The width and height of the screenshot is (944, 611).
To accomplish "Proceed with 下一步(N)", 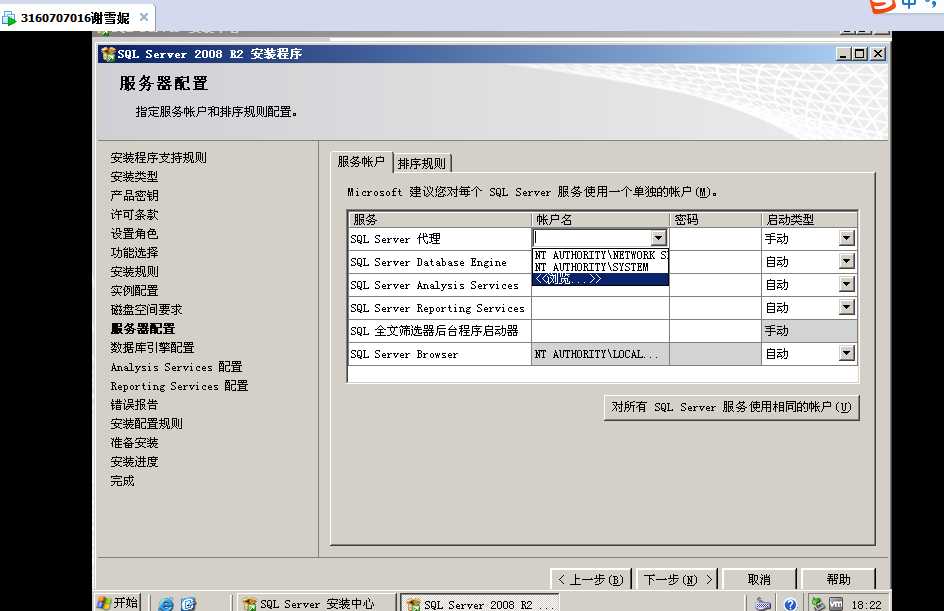I will click(677, 579).
